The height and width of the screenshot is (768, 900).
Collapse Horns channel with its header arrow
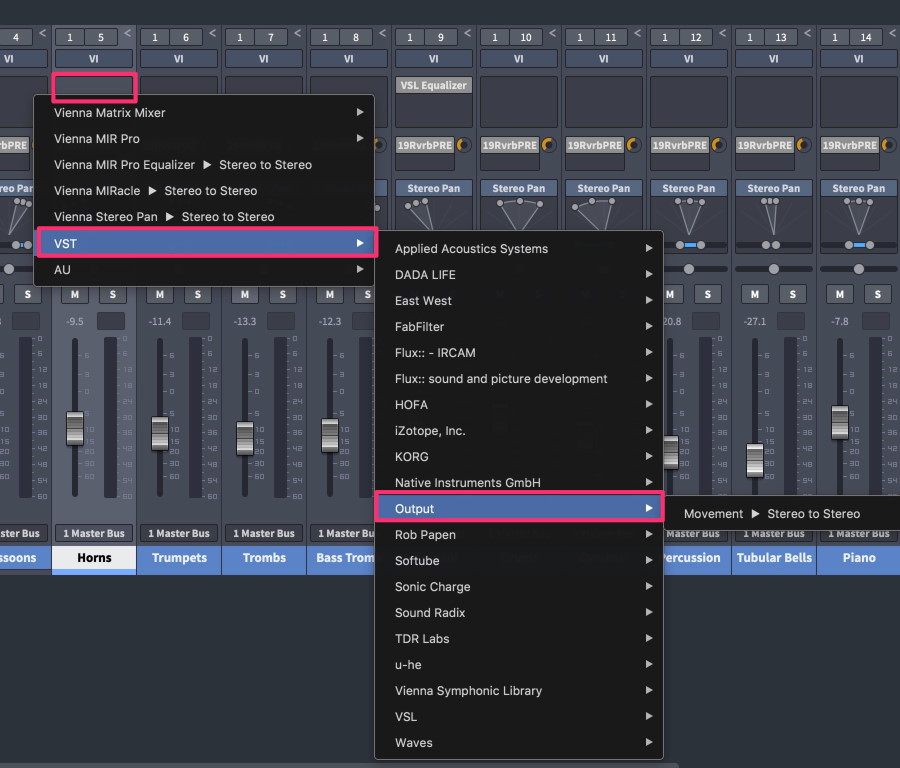[127, 33]
